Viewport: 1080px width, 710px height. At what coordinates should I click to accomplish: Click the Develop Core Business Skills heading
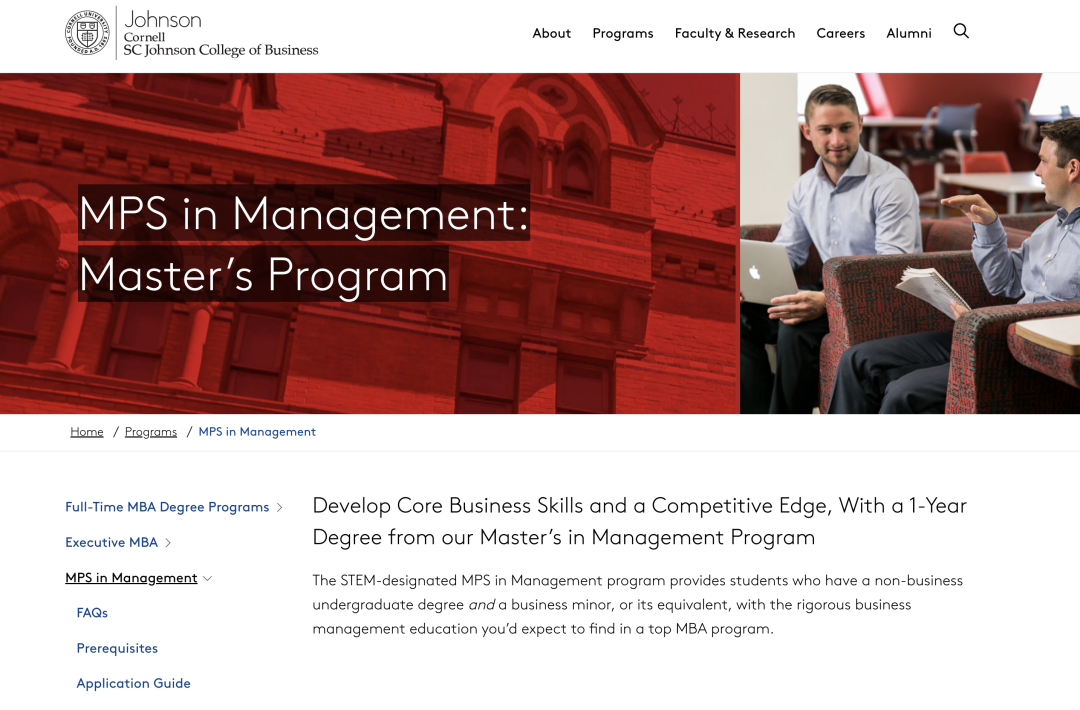tap(639, 521)
